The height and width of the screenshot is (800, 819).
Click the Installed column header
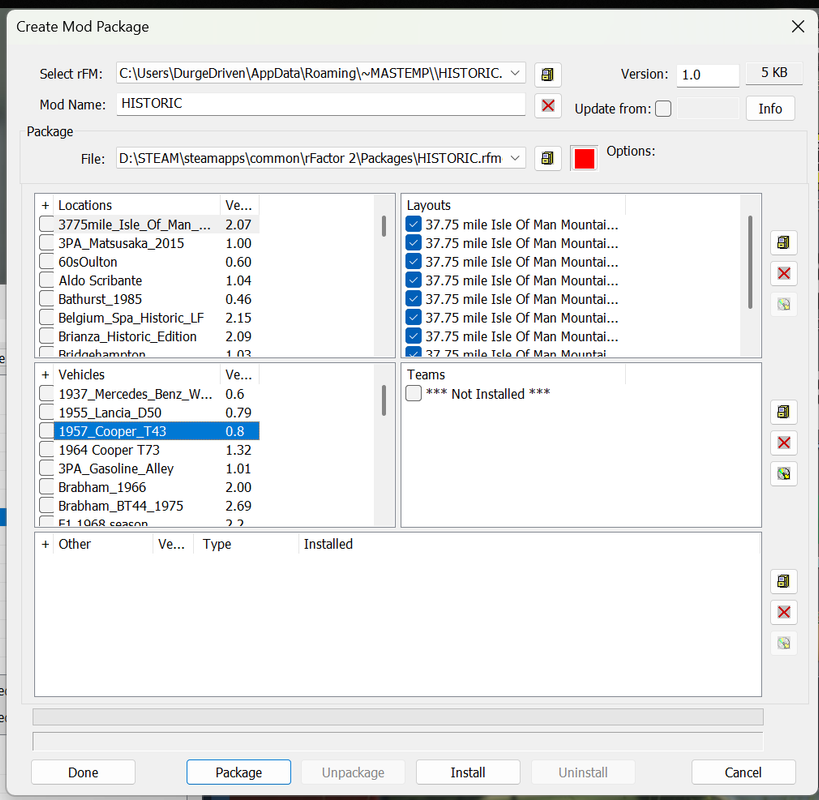(x=328, y=544)
